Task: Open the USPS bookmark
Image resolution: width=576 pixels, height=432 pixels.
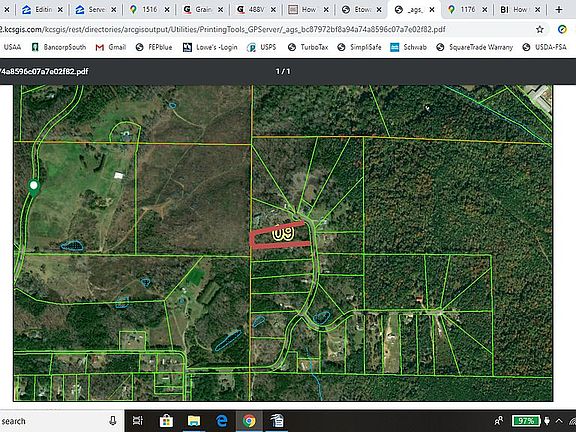Action: (x=262, y=47)
